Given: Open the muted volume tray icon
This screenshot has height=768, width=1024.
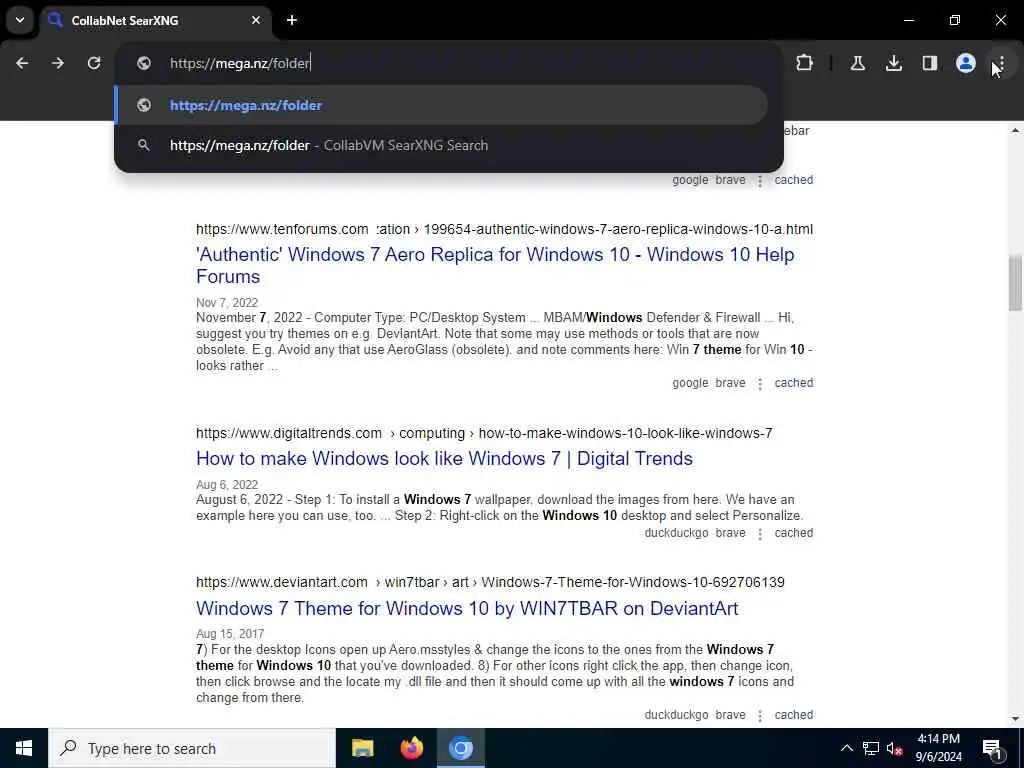Looking at the screenshot, I should [x=895, y=748].
